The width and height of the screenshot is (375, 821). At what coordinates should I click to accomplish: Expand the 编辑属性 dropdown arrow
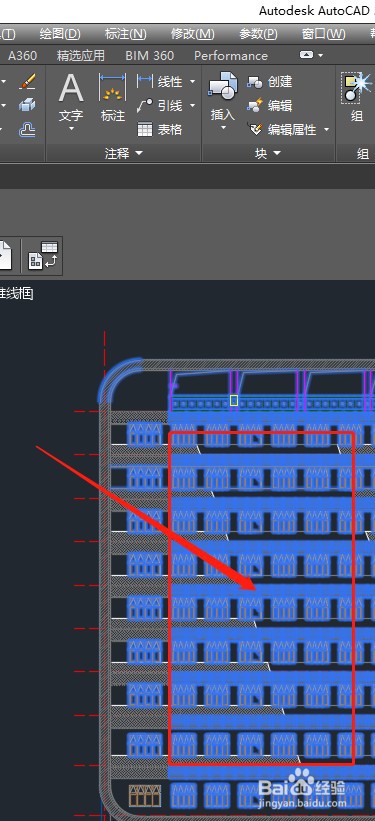pyautogui.click(x=326, y=129)
